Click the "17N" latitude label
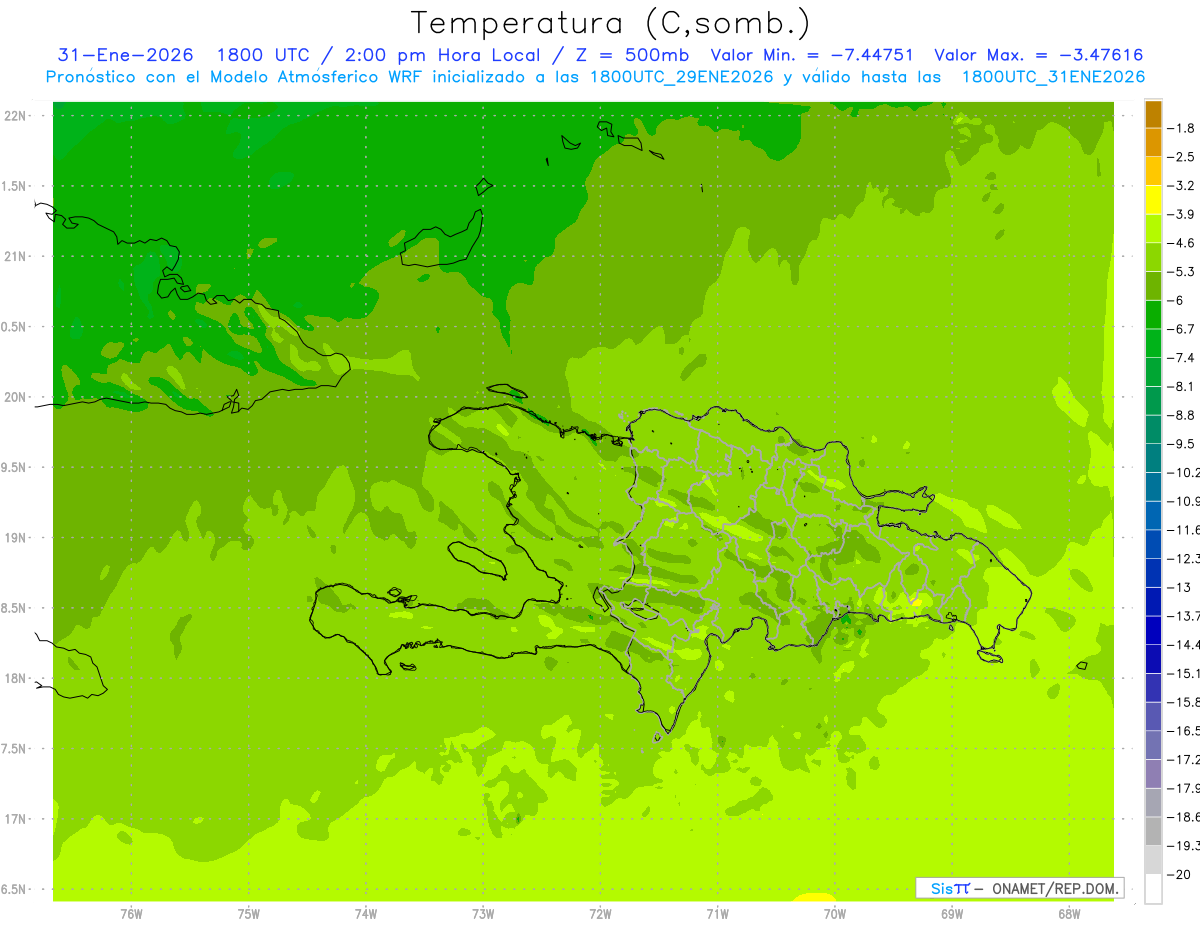This screenshot has width=1200, height=927. click(x=17, y=819)
